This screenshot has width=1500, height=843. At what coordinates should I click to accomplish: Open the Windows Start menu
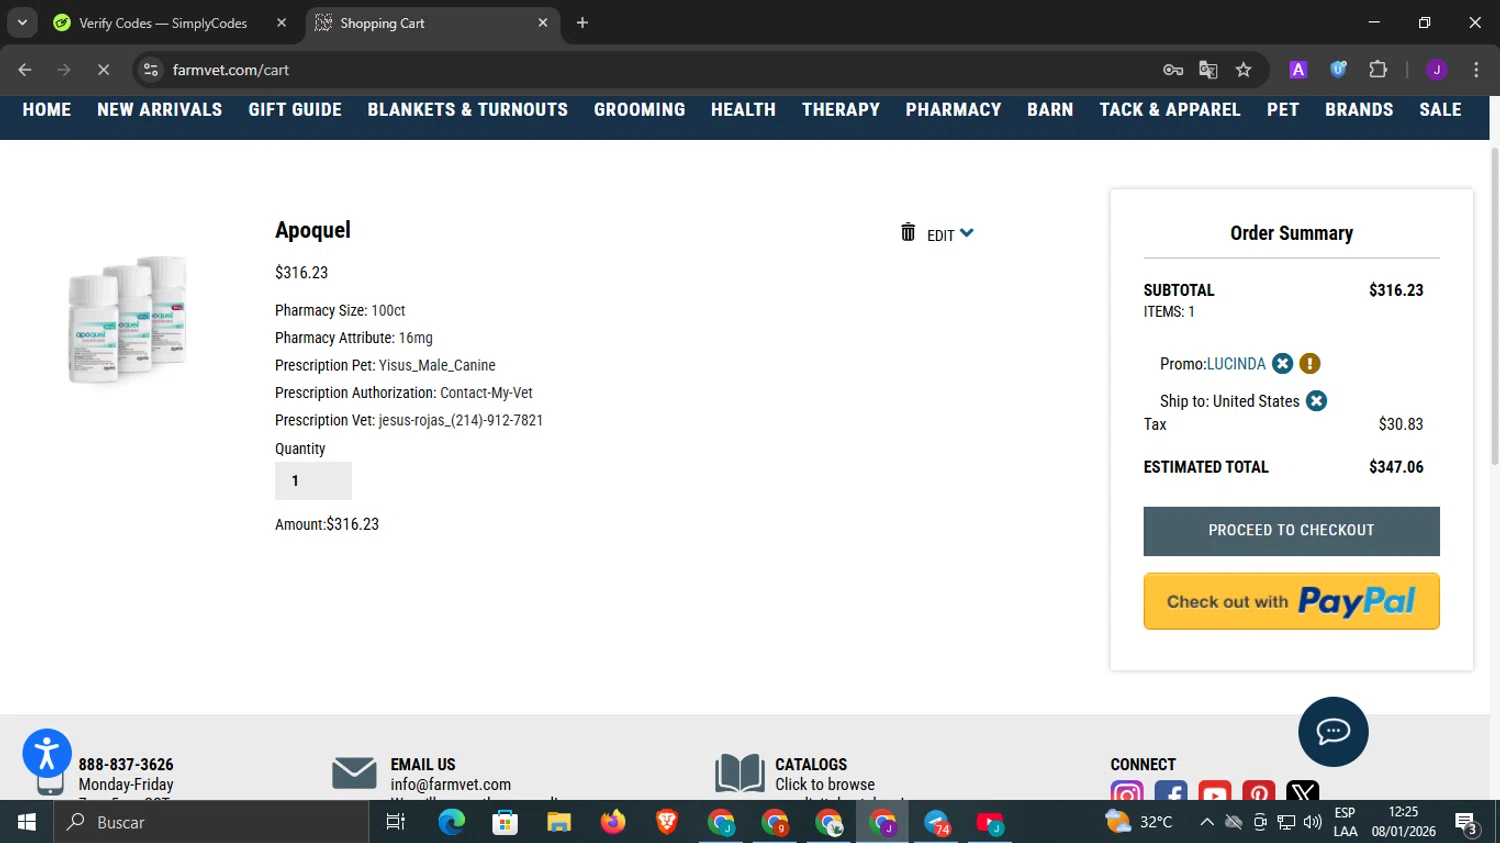pyautogui.click(x=27, y=822)
